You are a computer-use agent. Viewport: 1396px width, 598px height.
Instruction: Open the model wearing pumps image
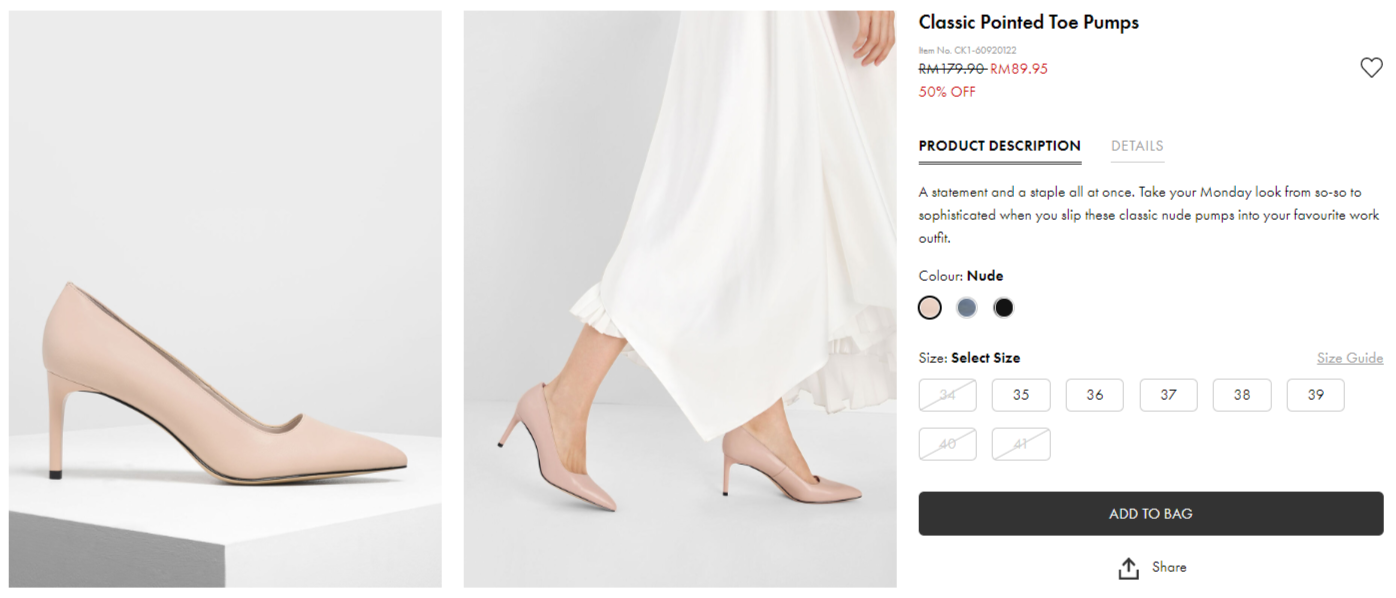click(x=680, y=299)
